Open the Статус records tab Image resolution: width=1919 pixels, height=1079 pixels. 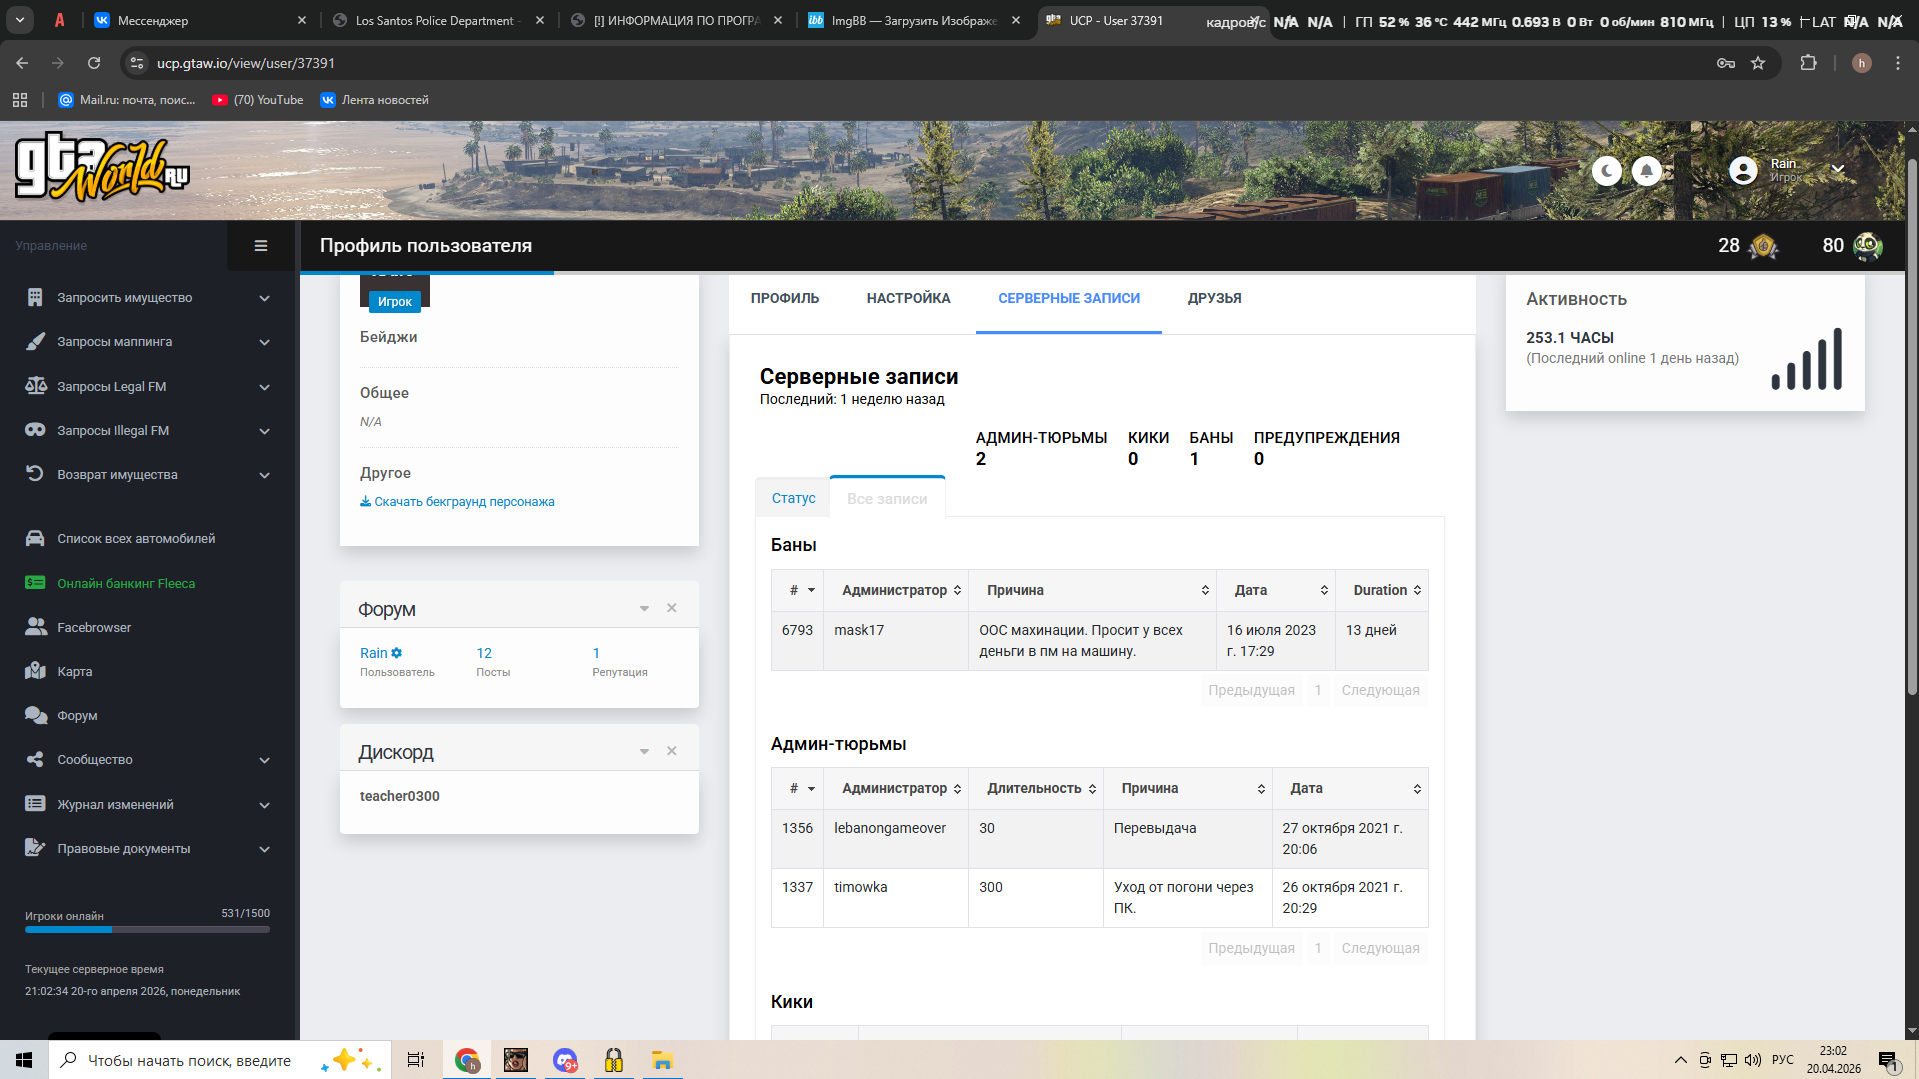793,498
